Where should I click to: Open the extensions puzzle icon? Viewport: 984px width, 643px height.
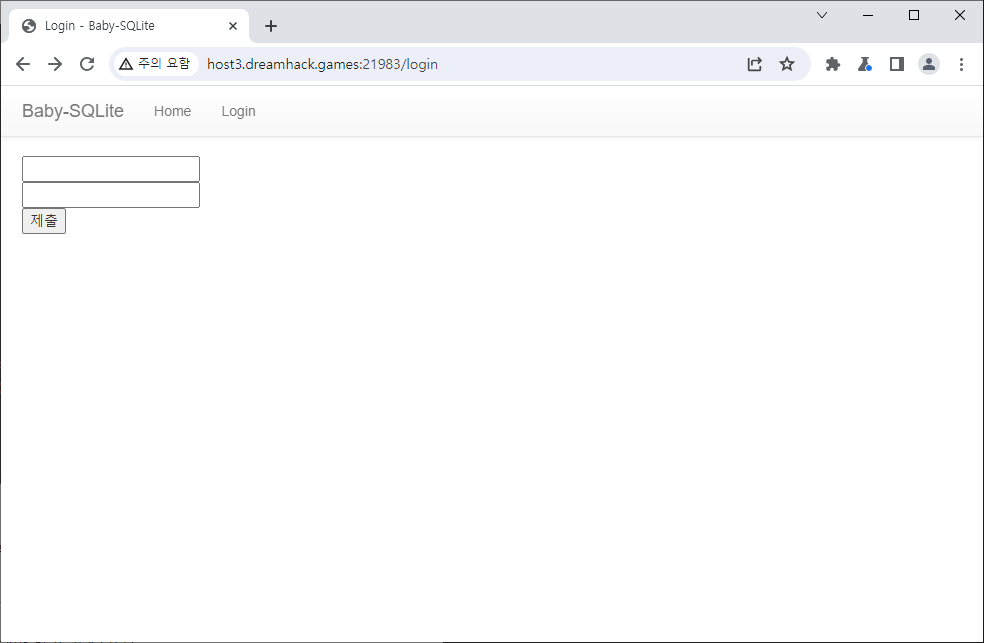[832, 64]
